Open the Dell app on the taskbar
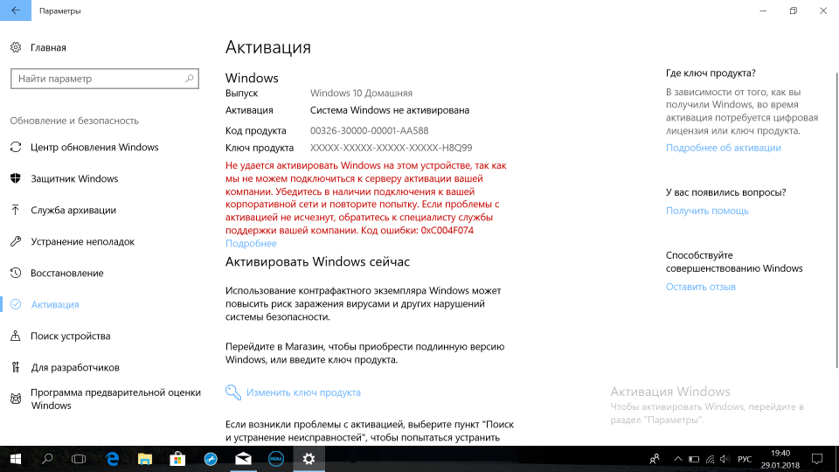This screenshot has height=472, width=839. tap(276, 459)
